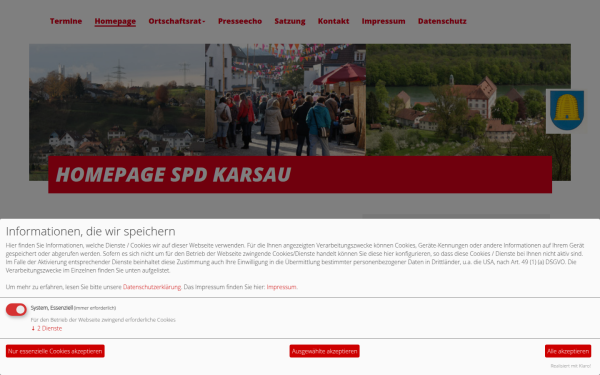This screenshot has width=600, height=375.
Task: Click the street festival crowd photo
Action: point(285,99)
